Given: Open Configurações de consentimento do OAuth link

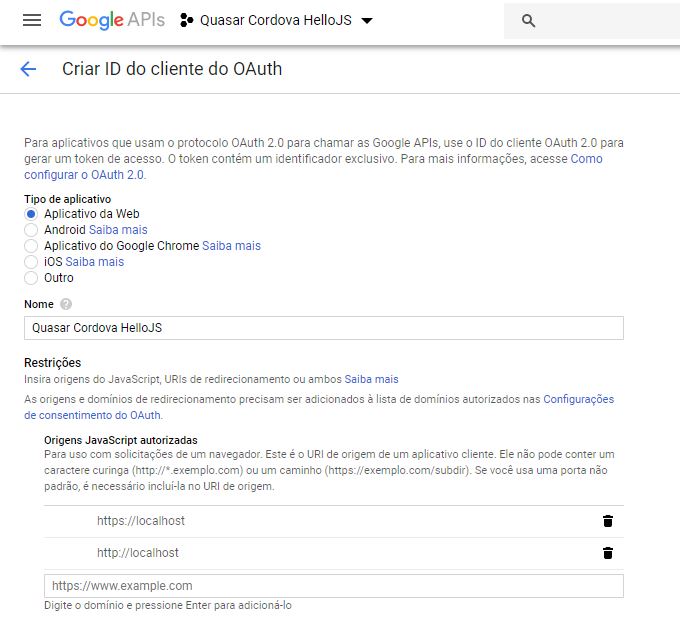Looking at the screenshot, I should pyautogui.click(x=578, y=399).
